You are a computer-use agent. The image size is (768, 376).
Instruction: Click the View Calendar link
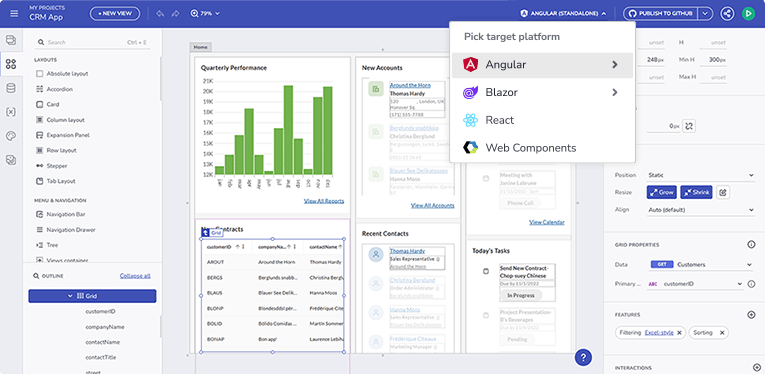point(547,222)
